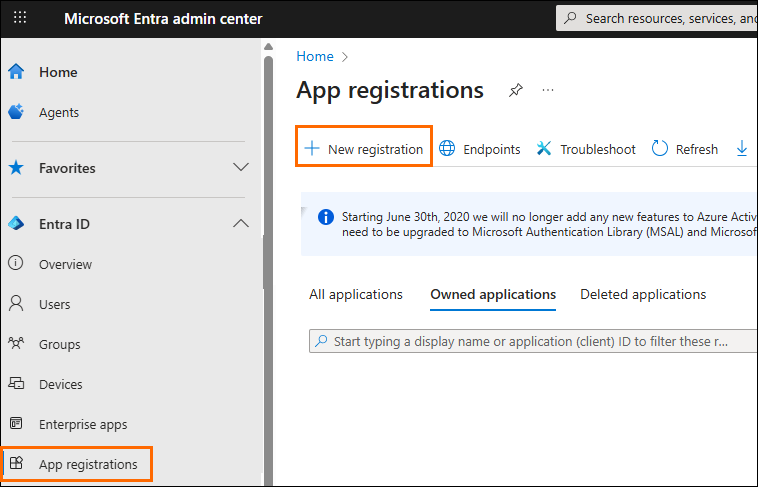Click the Endpoints toolbar button
This screenshot has height=487, width=758.
tap(480, 148)
